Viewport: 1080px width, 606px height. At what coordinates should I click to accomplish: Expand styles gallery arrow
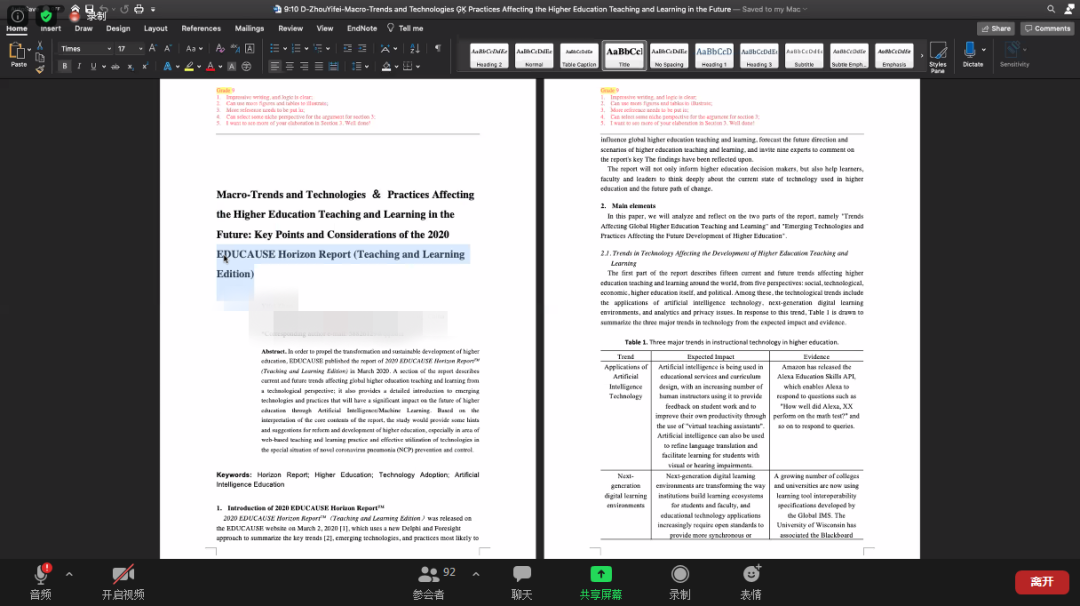[x=922, y=56]
